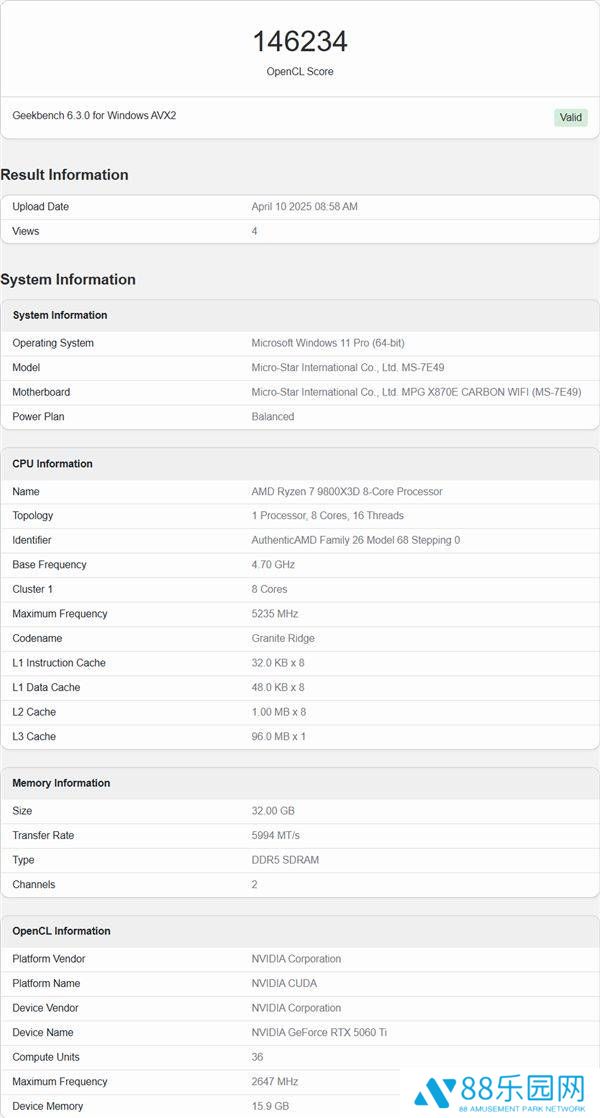Click the Memory Information table header

pos(61,783)
